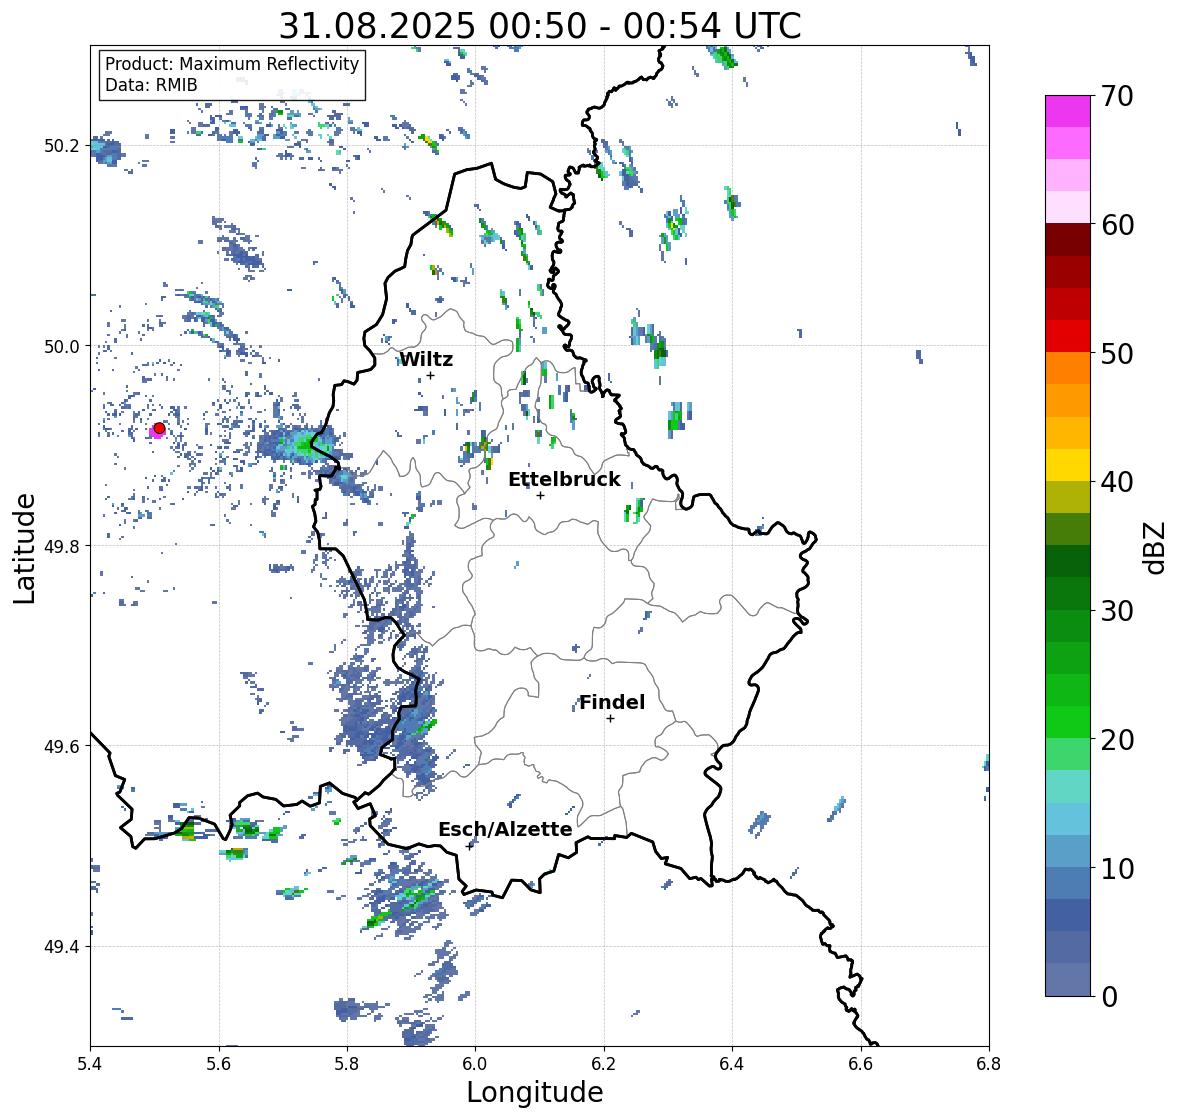Click the longitude tick label 5.4
1179x1117 pixels.
(x=90, y=1063)
